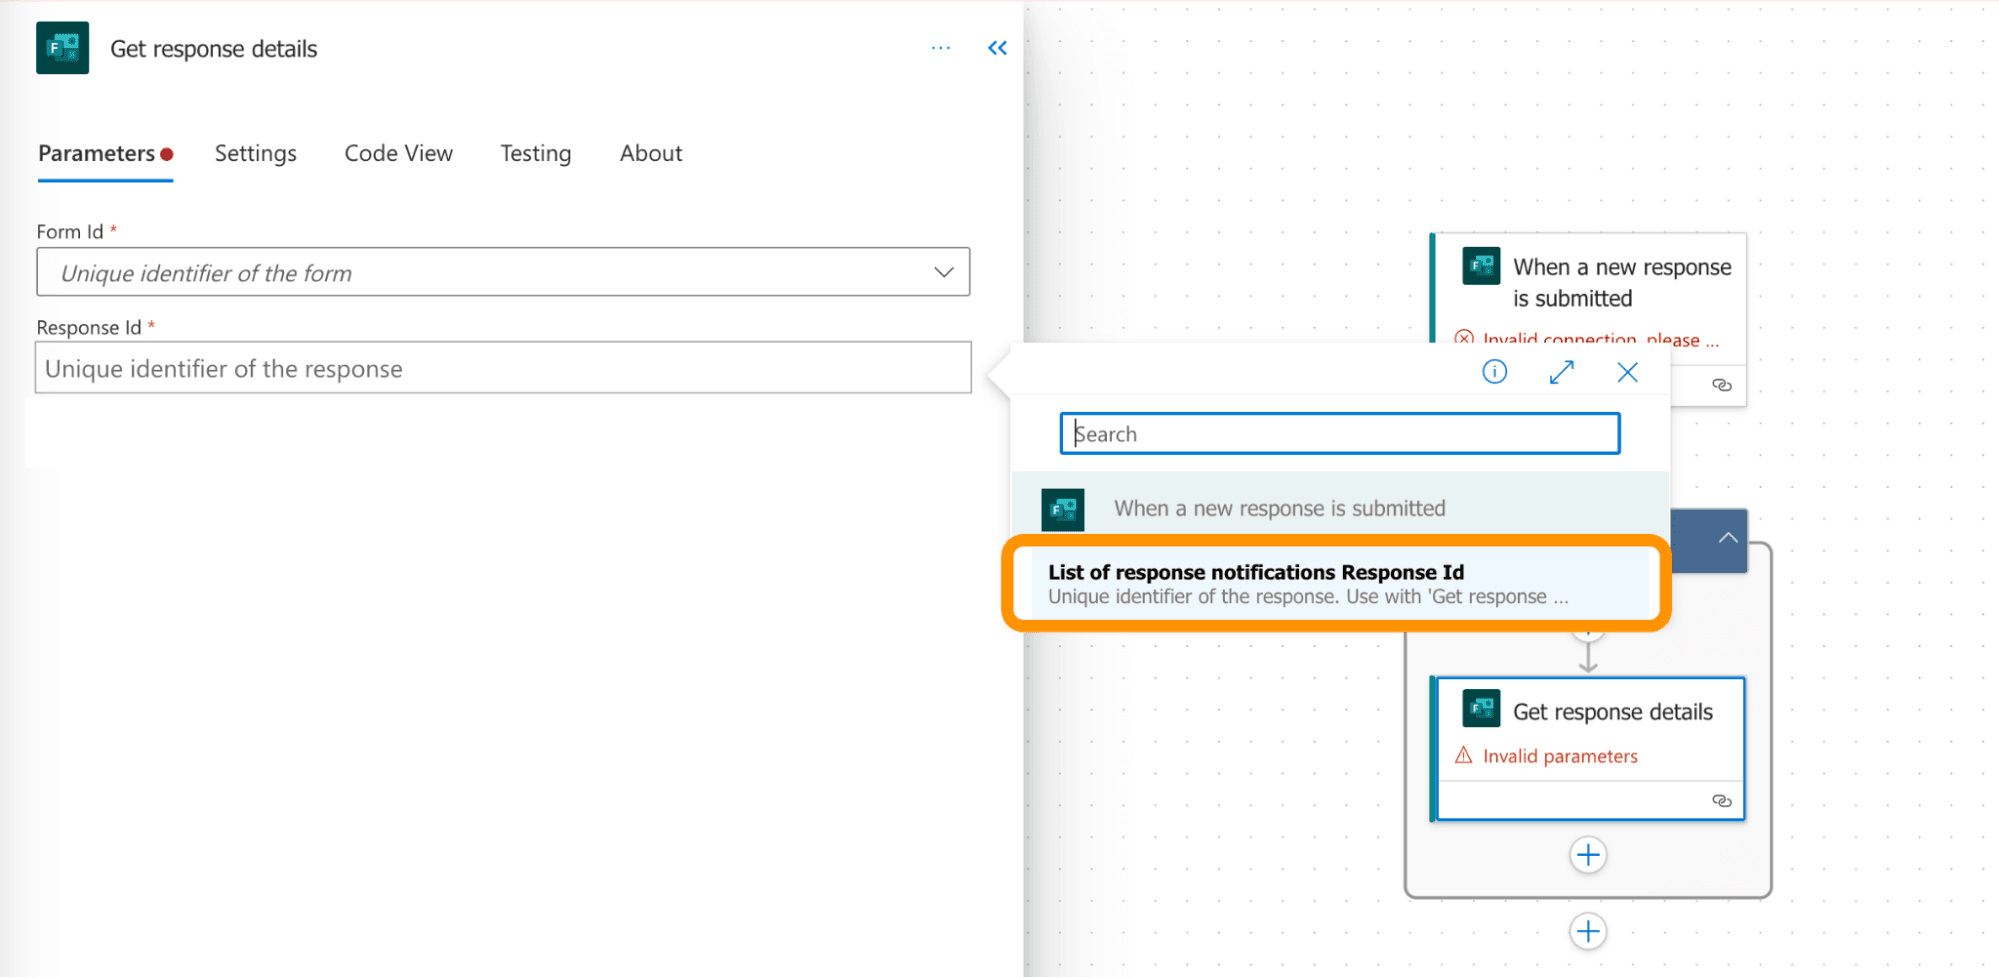Switch to the Parameters tab
1999x978 pixels.
pos(105,153)
